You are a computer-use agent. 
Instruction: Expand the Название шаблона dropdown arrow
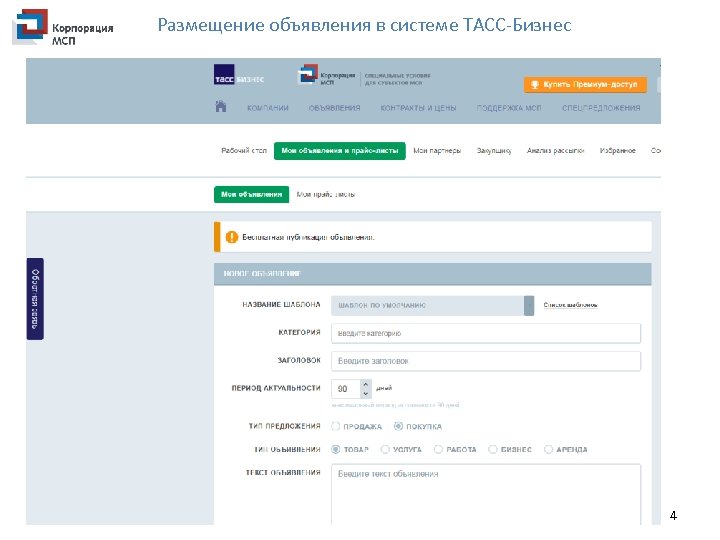pyautogui.click(x=529, y=305)
